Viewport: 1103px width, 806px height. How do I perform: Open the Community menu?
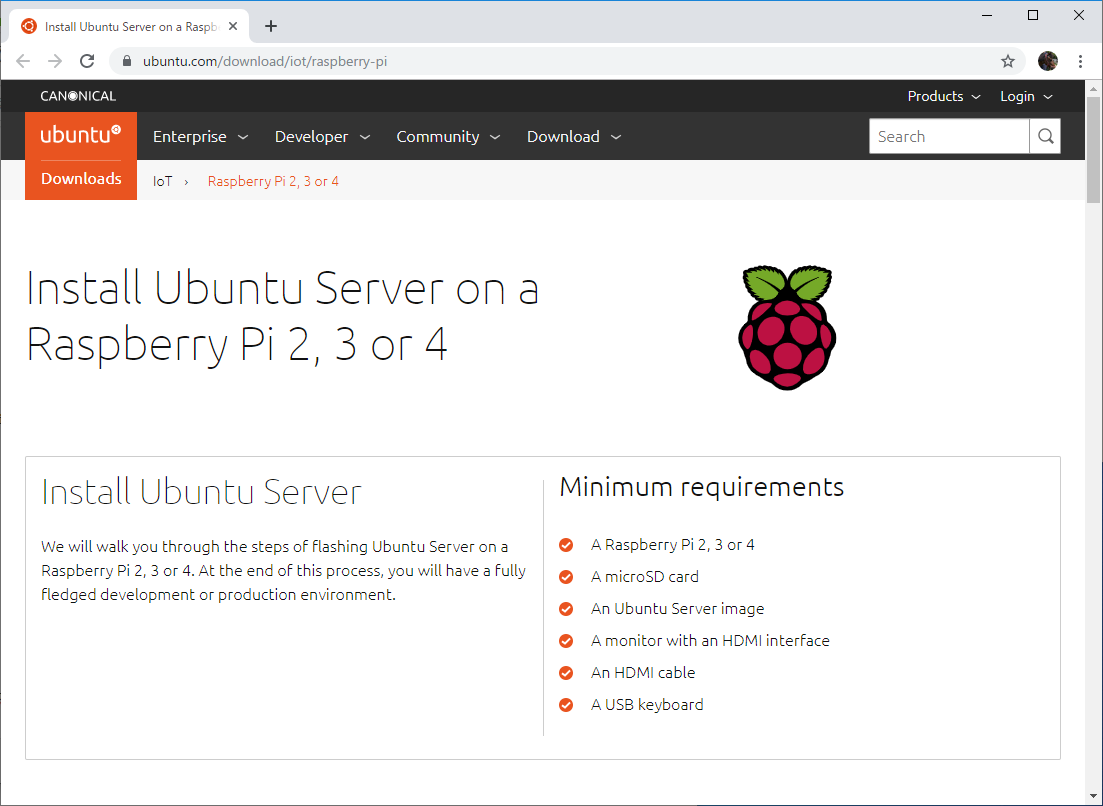[448, 136]
